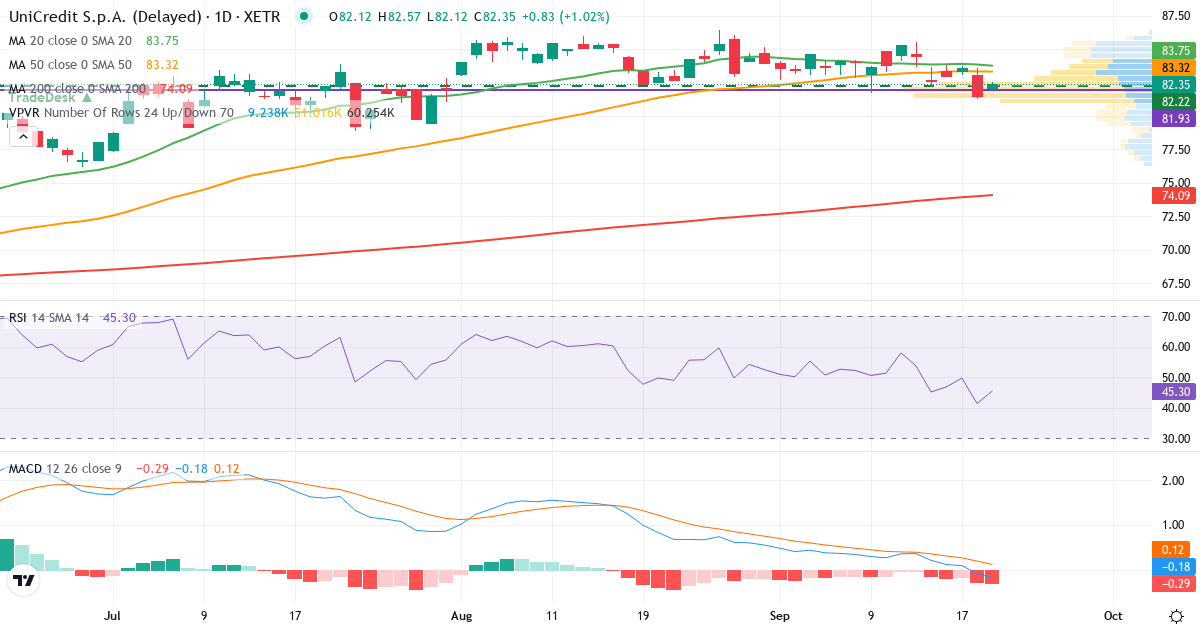This screenshot has height=630, width=1200.
Task: Select MA 50 close indicator legend
Action: pyautogui.click(x=70, y=65)
